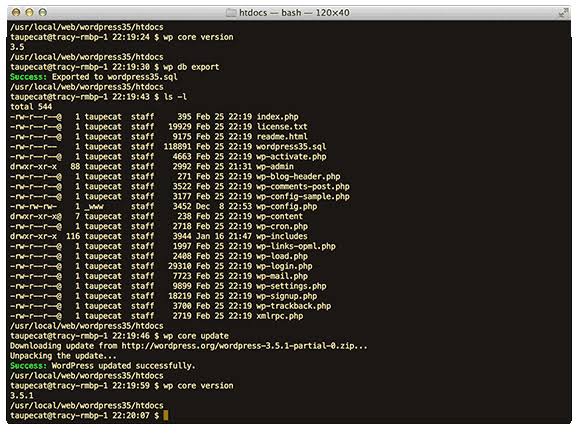Click the file name wp-login.php
This screenshot has height=434, width=580.
pos(284,266)
